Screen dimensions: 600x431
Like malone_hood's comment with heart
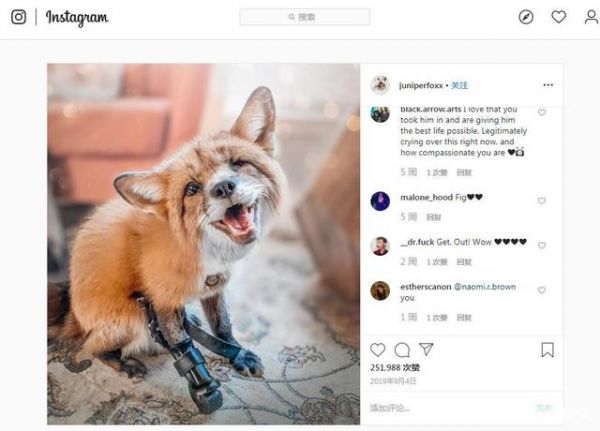542,201
